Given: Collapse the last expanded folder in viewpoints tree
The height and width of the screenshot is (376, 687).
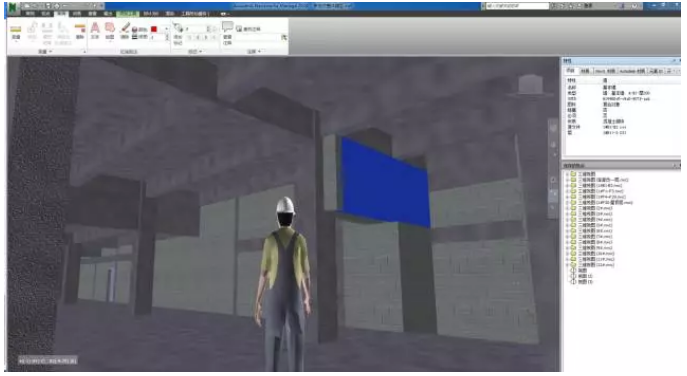Looking at the screenshot, I should 567,265.
